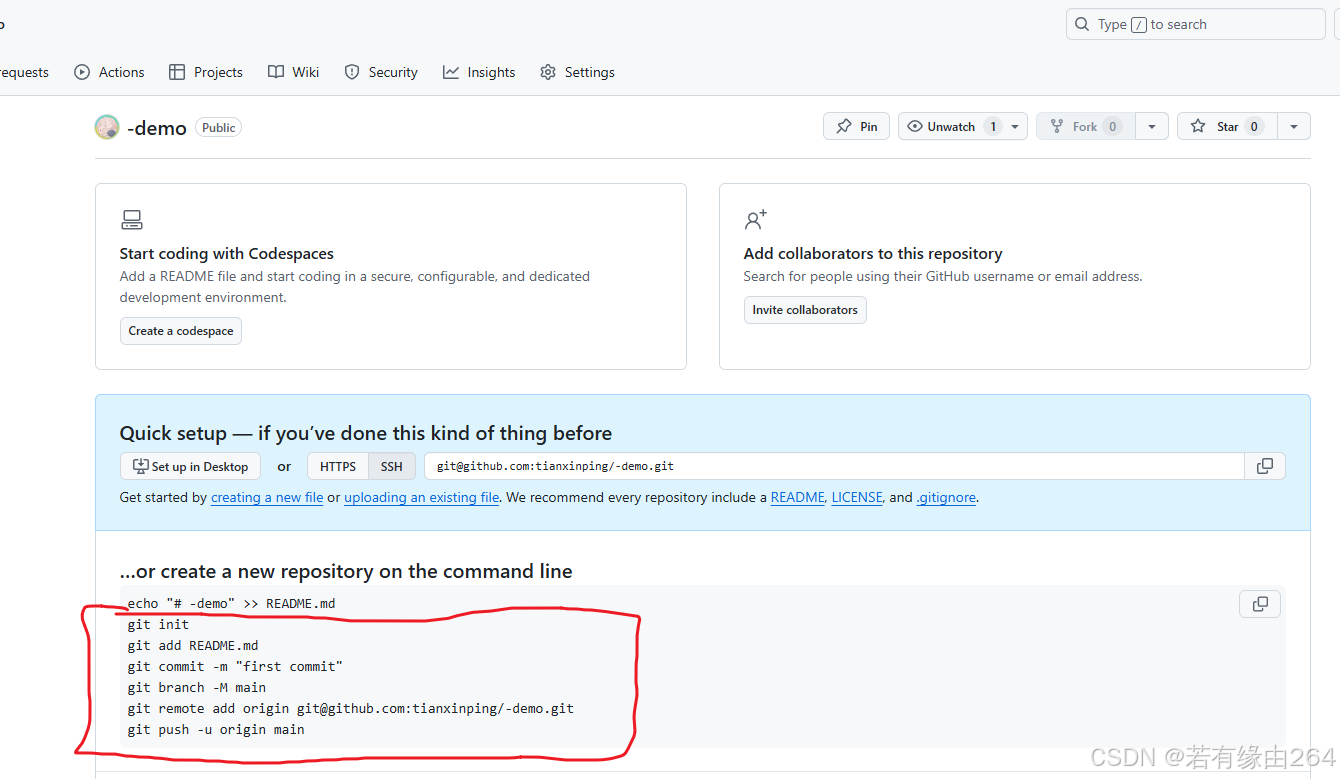Viewport: 1340px width, 779px height.
Task: Open the Wiki tab
Action: (294, 72)
